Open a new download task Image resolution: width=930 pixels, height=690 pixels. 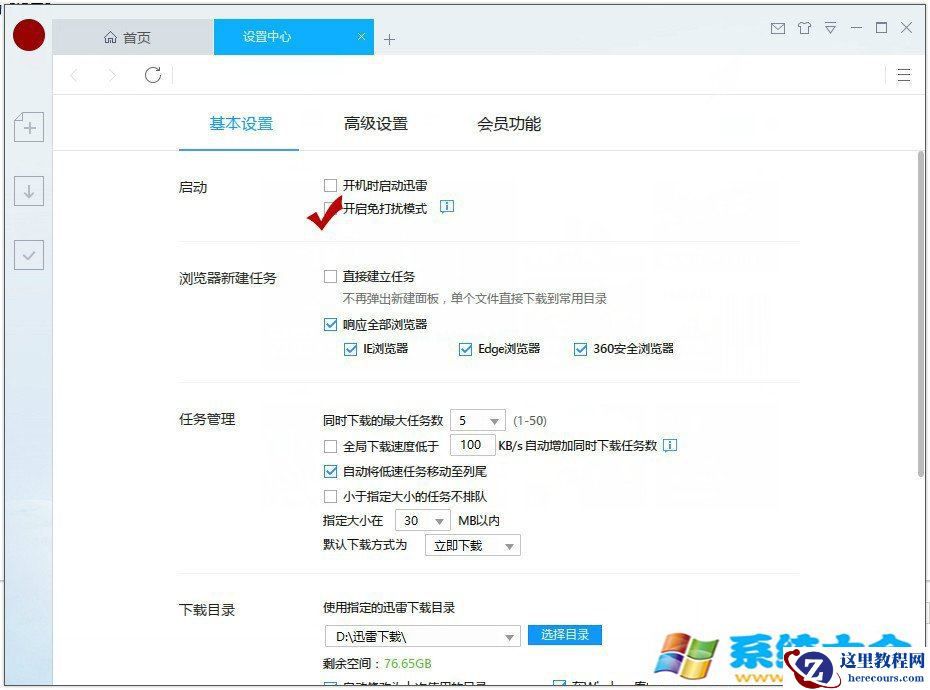coord(28,127)
